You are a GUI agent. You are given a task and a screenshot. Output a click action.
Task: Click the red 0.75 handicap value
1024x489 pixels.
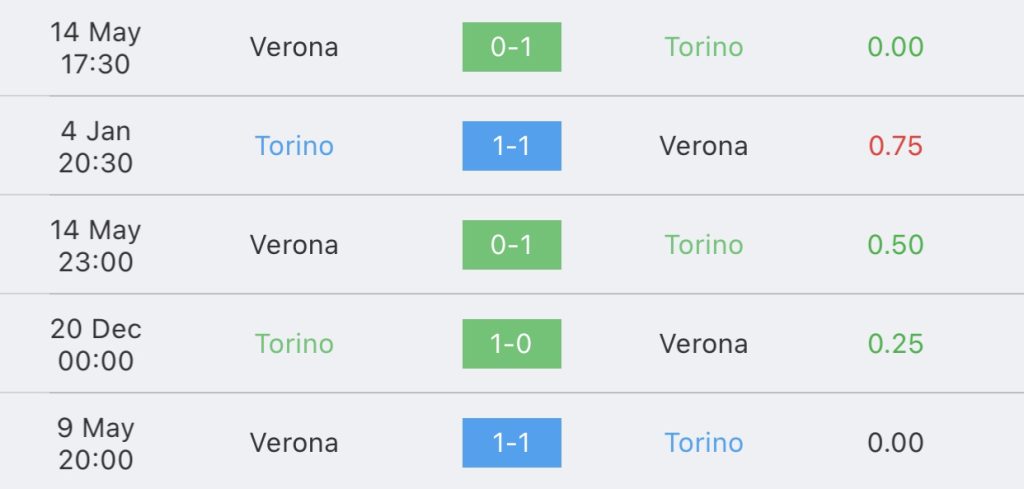point(895,146)
